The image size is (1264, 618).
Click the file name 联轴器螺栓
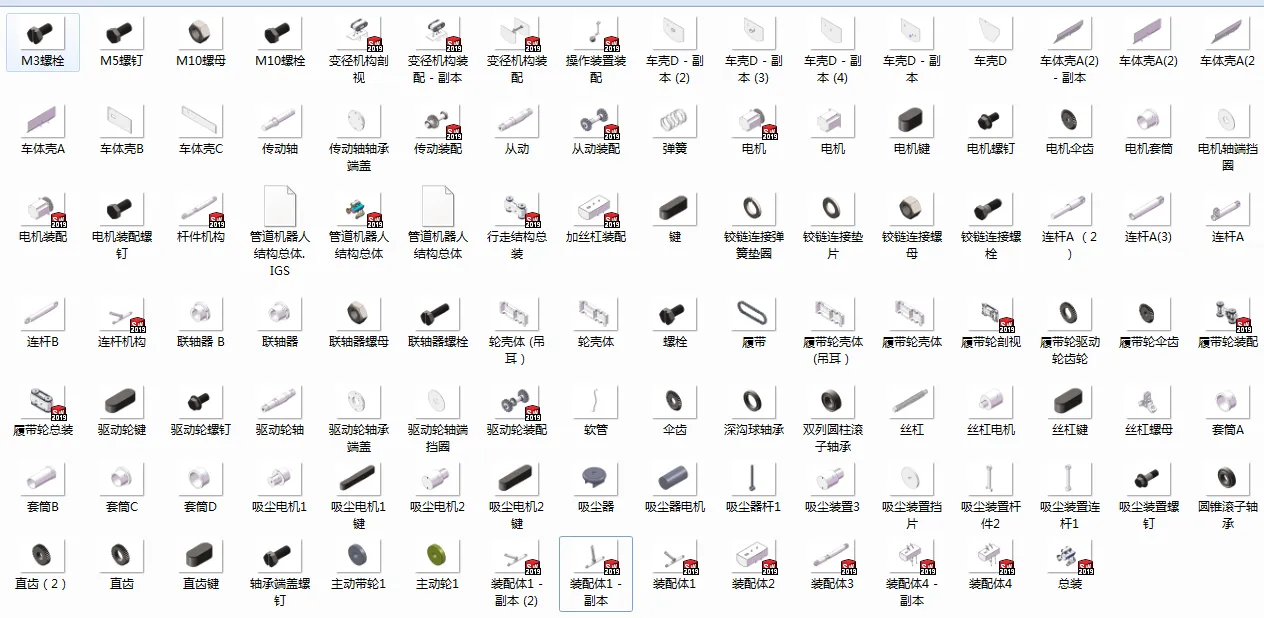tap(438, 342)
